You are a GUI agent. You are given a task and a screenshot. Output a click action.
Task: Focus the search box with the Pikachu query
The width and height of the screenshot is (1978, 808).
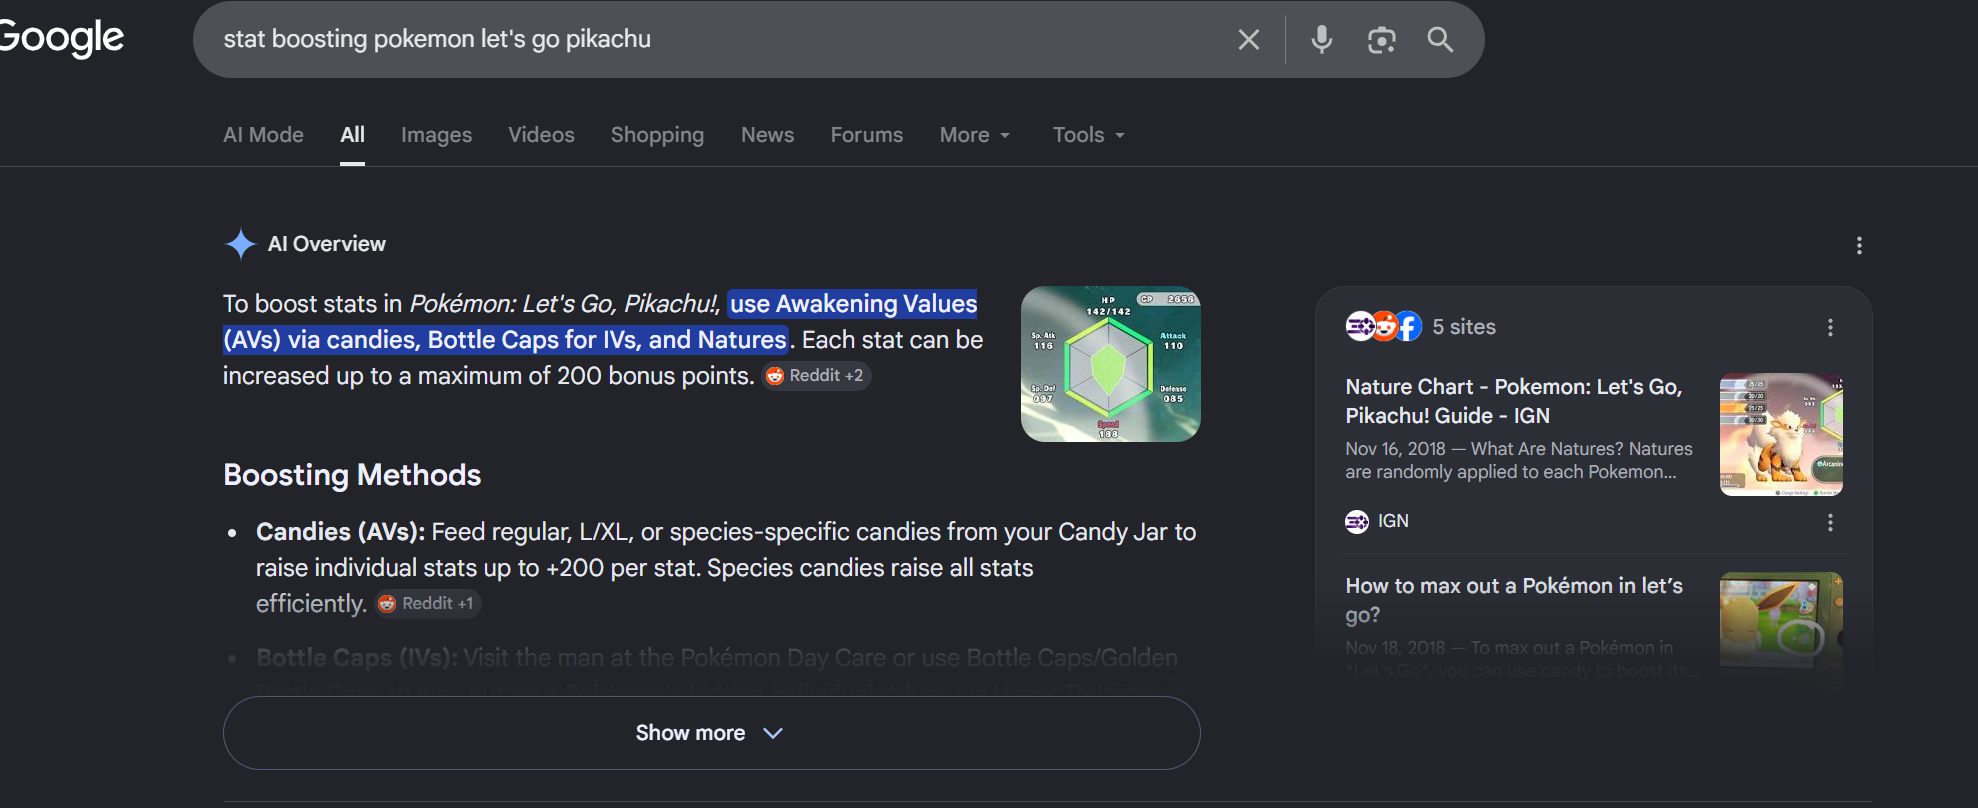click(715, 39)
